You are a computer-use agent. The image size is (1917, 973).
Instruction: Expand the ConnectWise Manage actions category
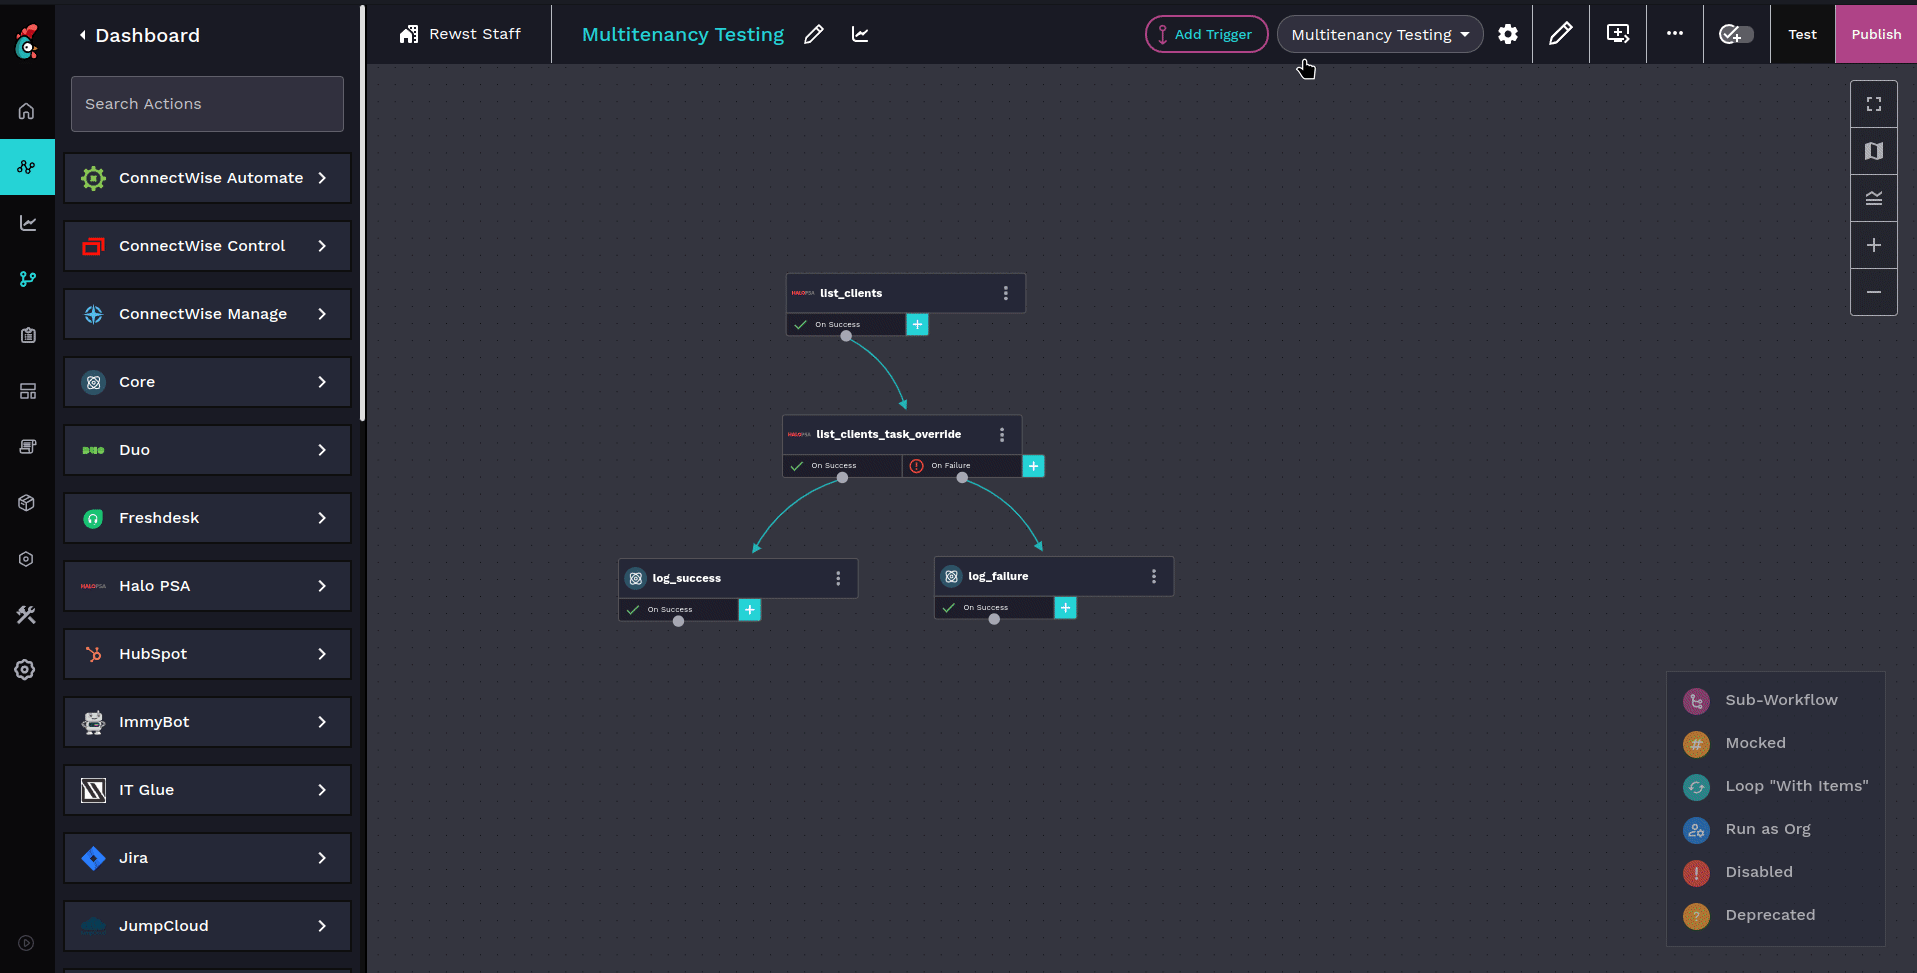[x=207, y=314]
